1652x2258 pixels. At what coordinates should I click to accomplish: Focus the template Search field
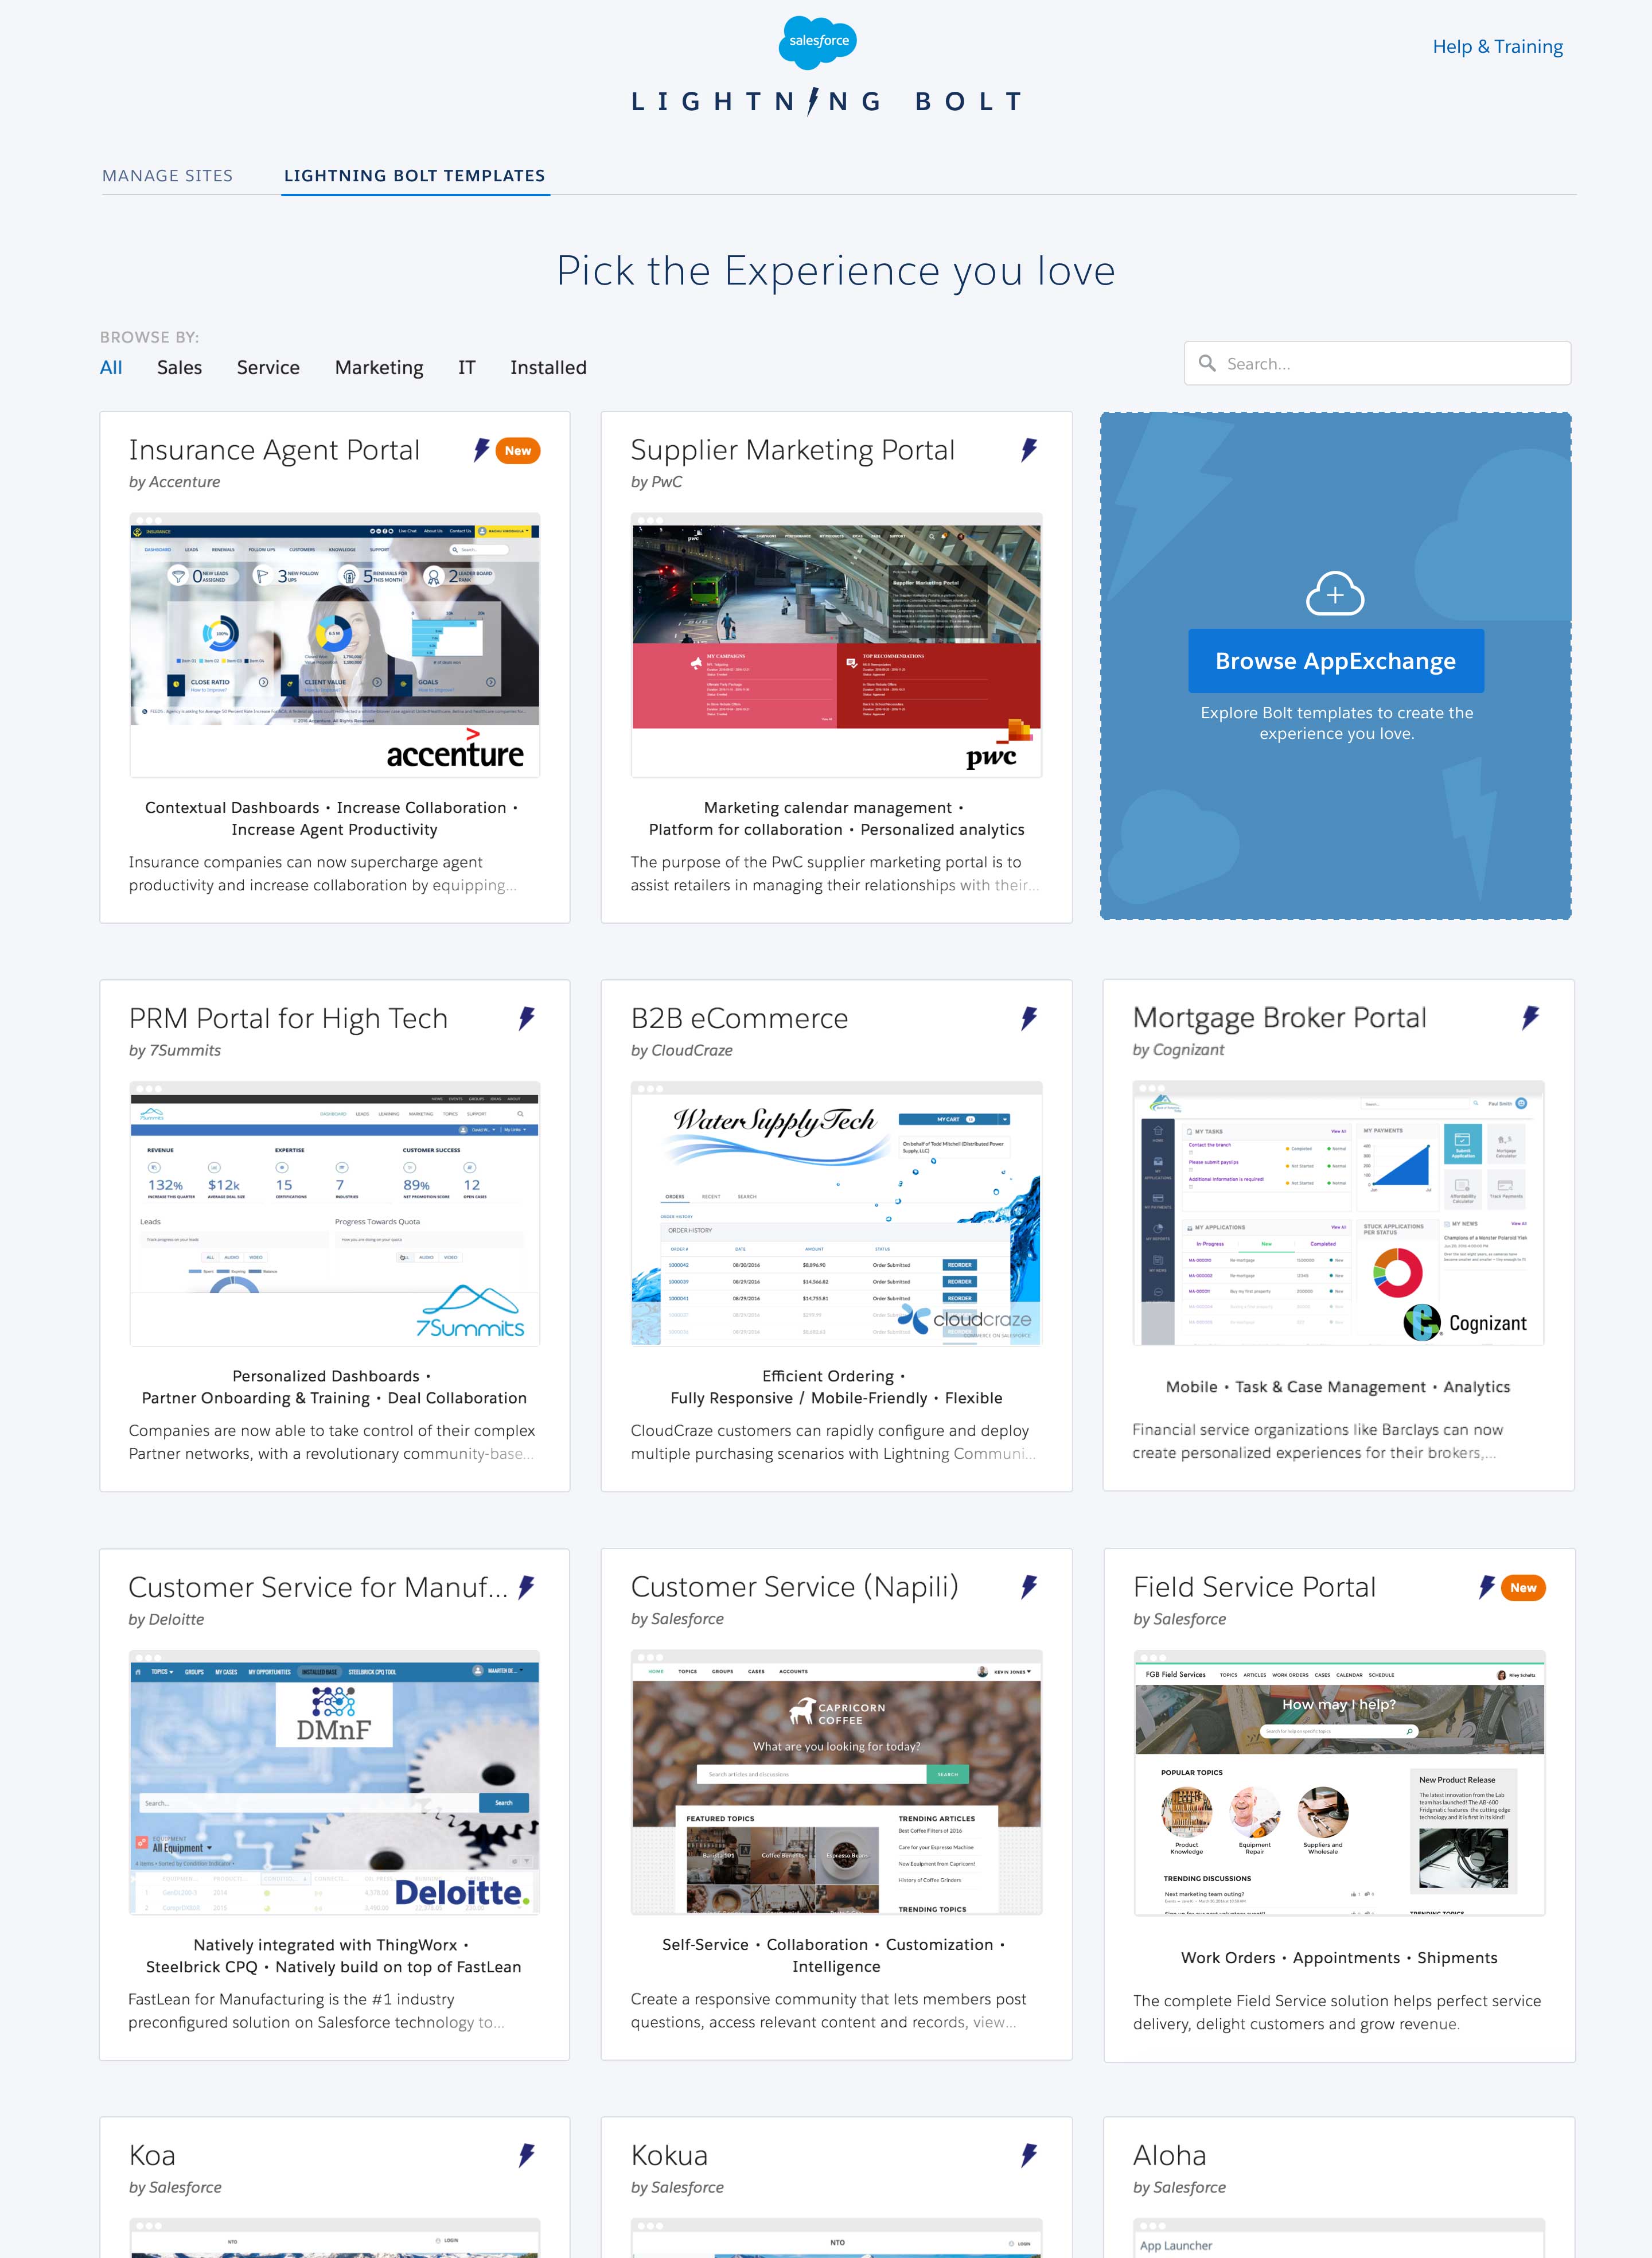pos(1377,364)
